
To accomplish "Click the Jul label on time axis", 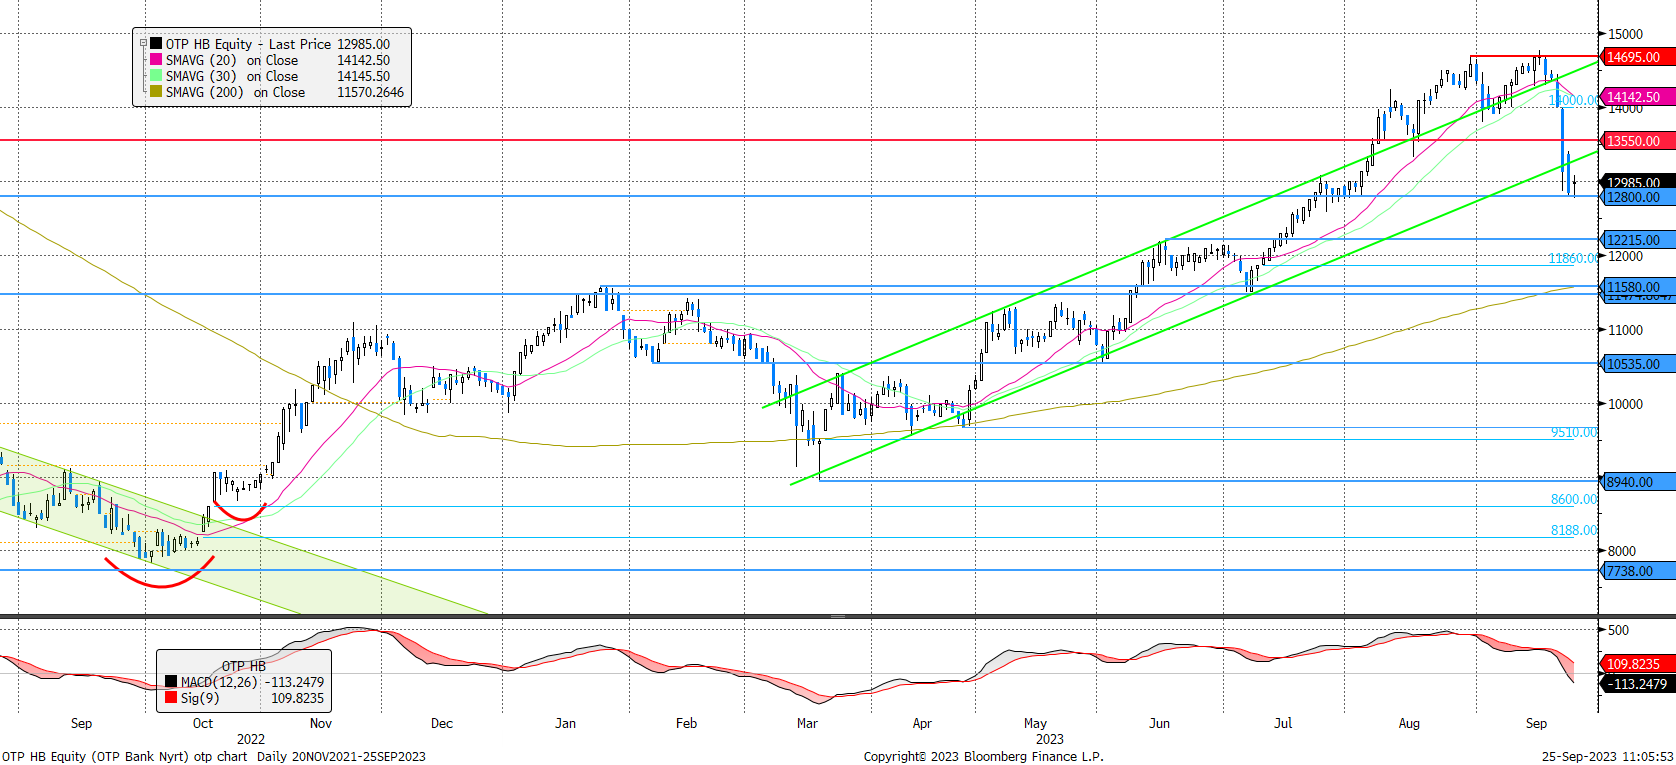I will 1283,723.
